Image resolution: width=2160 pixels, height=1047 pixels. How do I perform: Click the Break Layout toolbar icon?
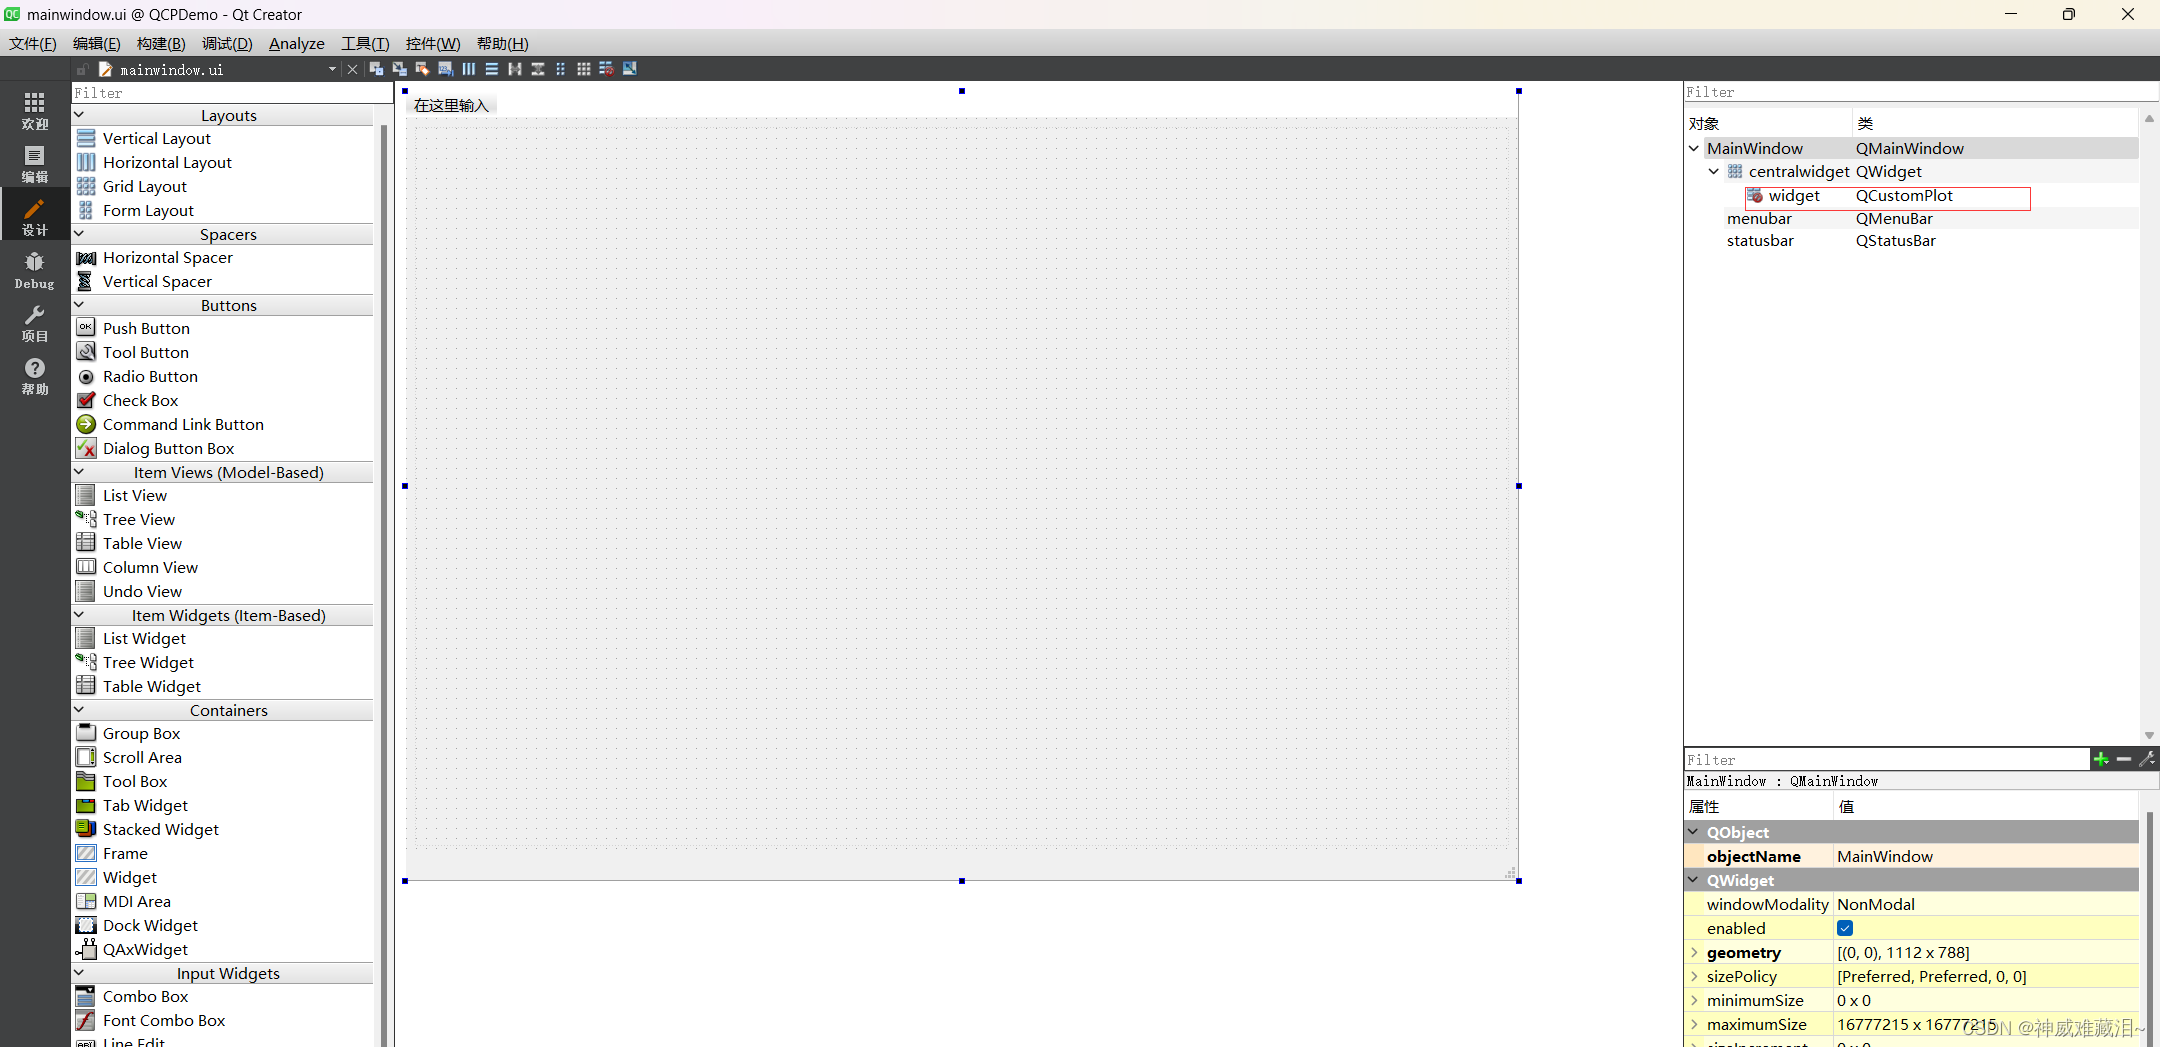607,68
